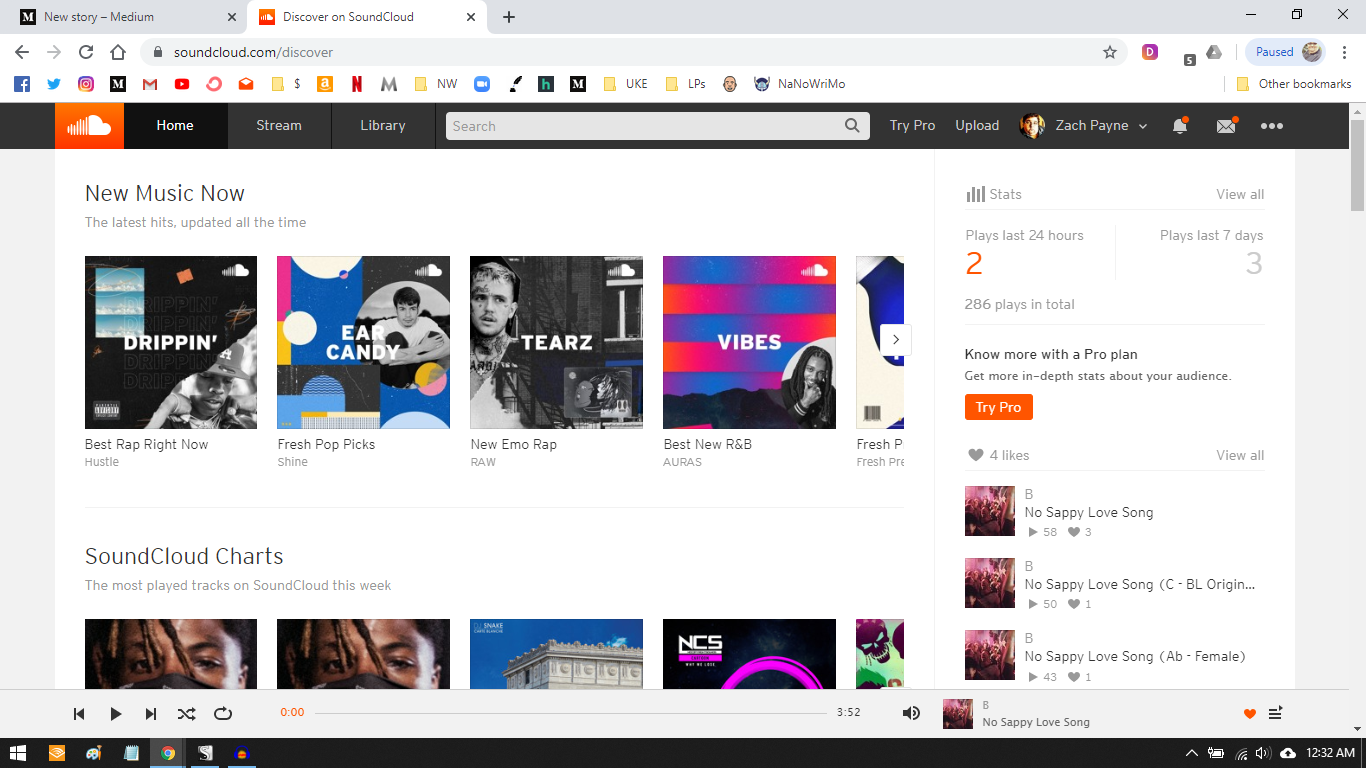Open the YouTube bookmark

point(182,84)
